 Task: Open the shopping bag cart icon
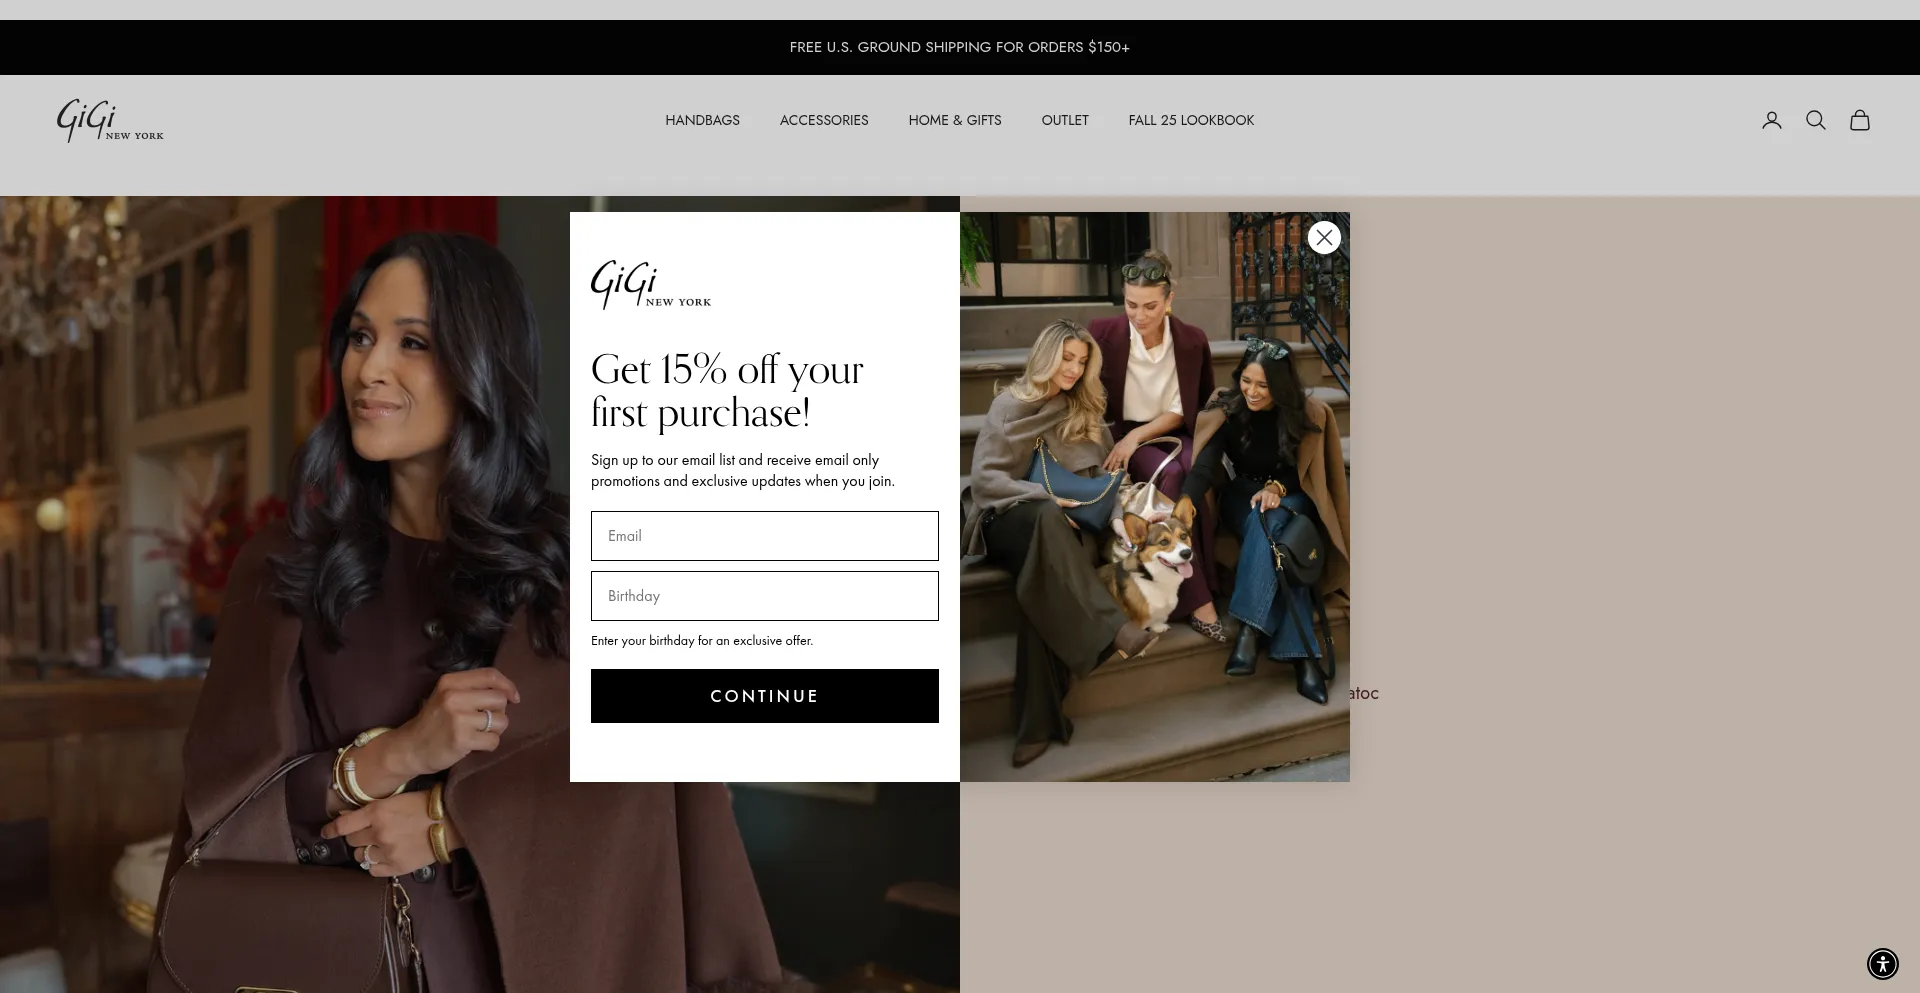point(1859,120)
